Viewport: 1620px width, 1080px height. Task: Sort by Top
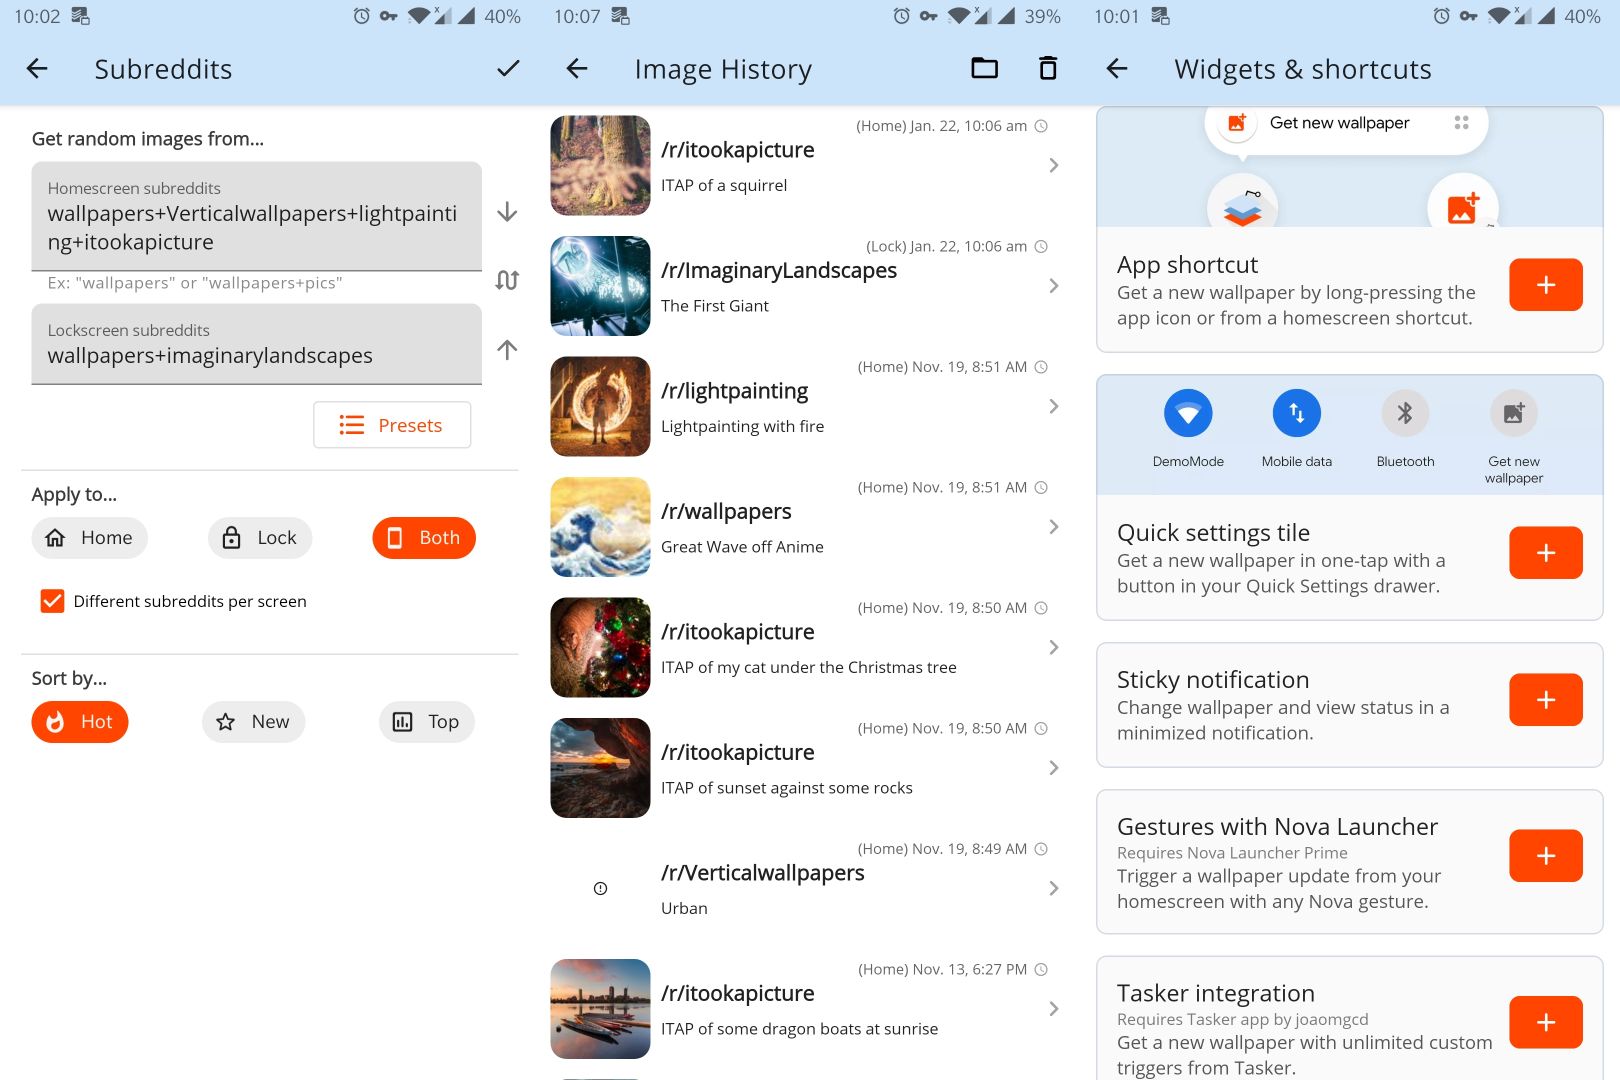(x=427, y=722)
